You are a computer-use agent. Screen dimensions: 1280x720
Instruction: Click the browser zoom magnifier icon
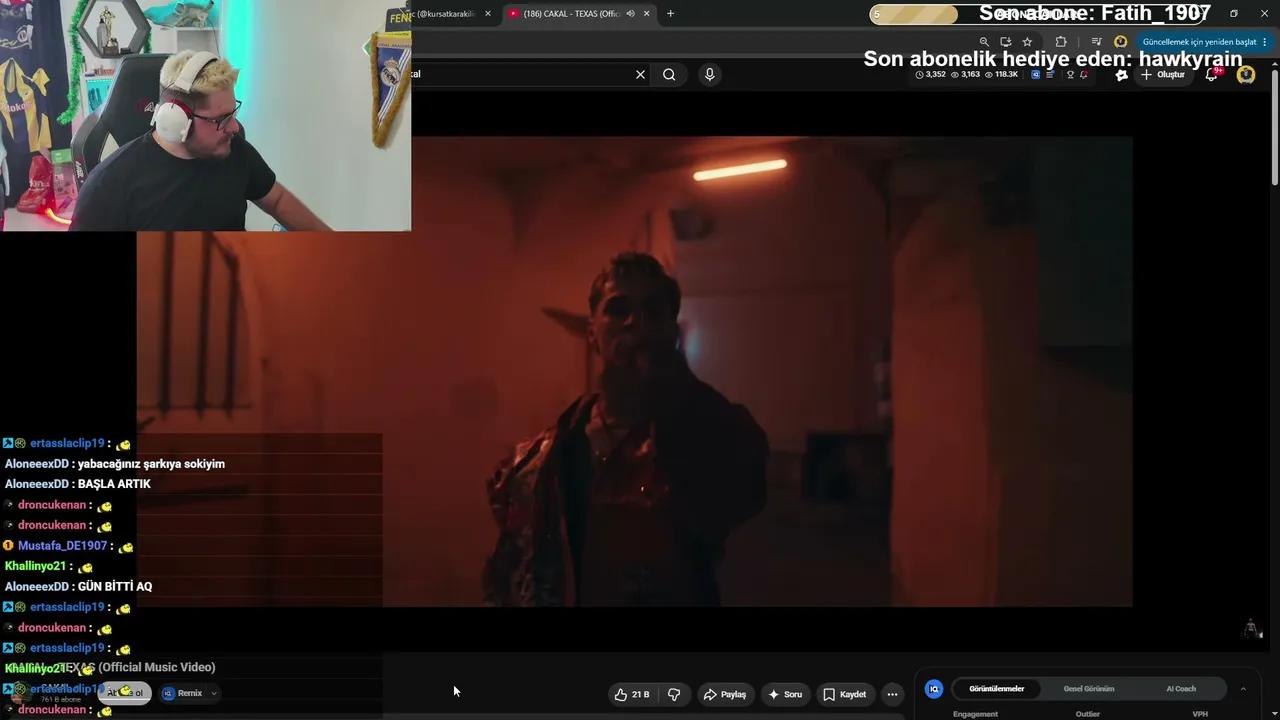pos(984,42)
